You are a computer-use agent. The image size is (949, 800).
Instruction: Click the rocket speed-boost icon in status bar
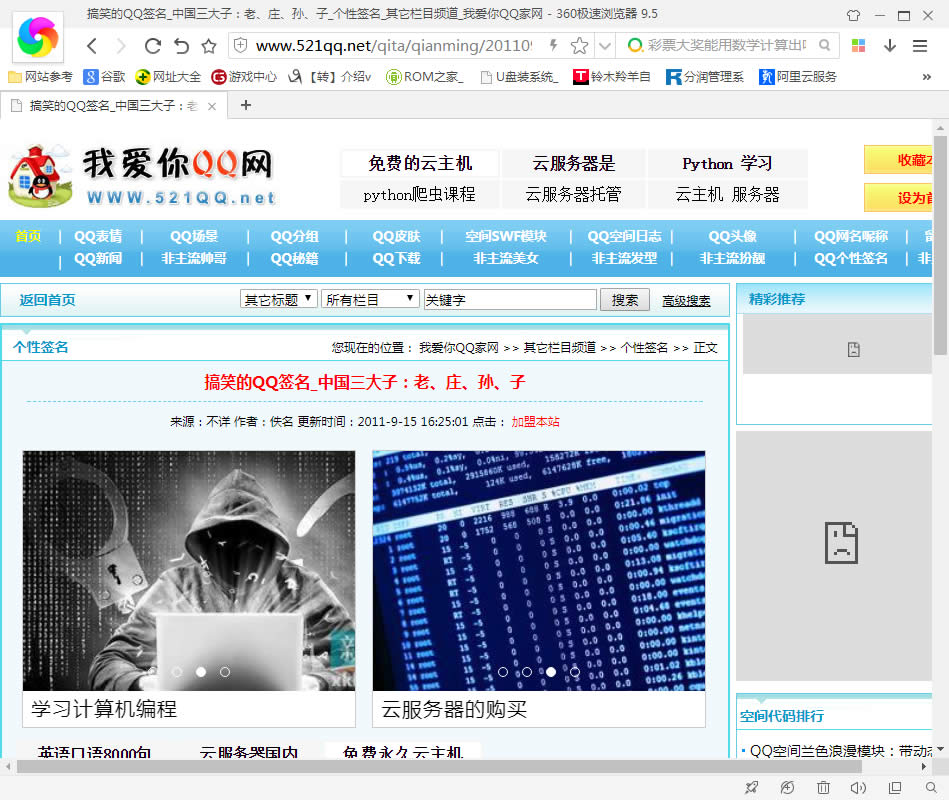point(751,788)
